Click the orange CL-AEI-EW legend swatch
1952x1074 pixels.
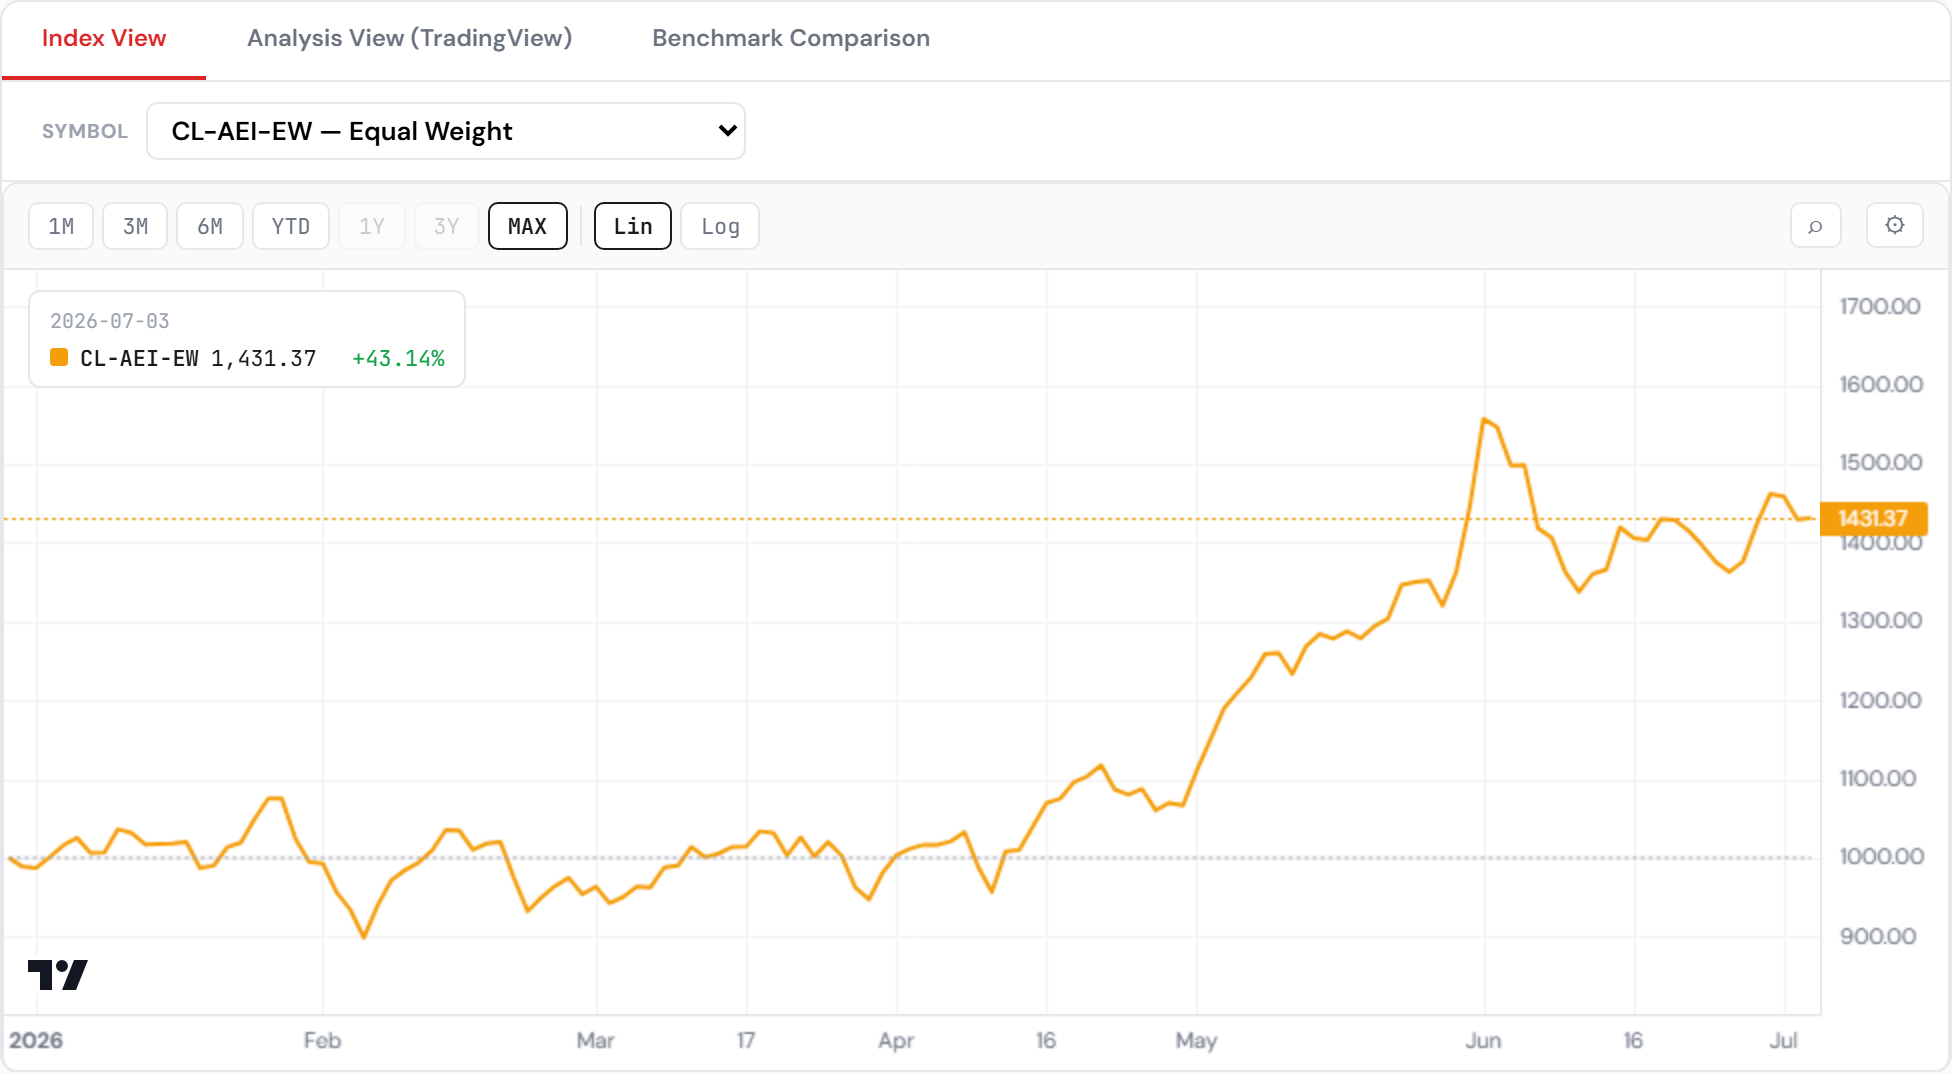click(59, 357)
